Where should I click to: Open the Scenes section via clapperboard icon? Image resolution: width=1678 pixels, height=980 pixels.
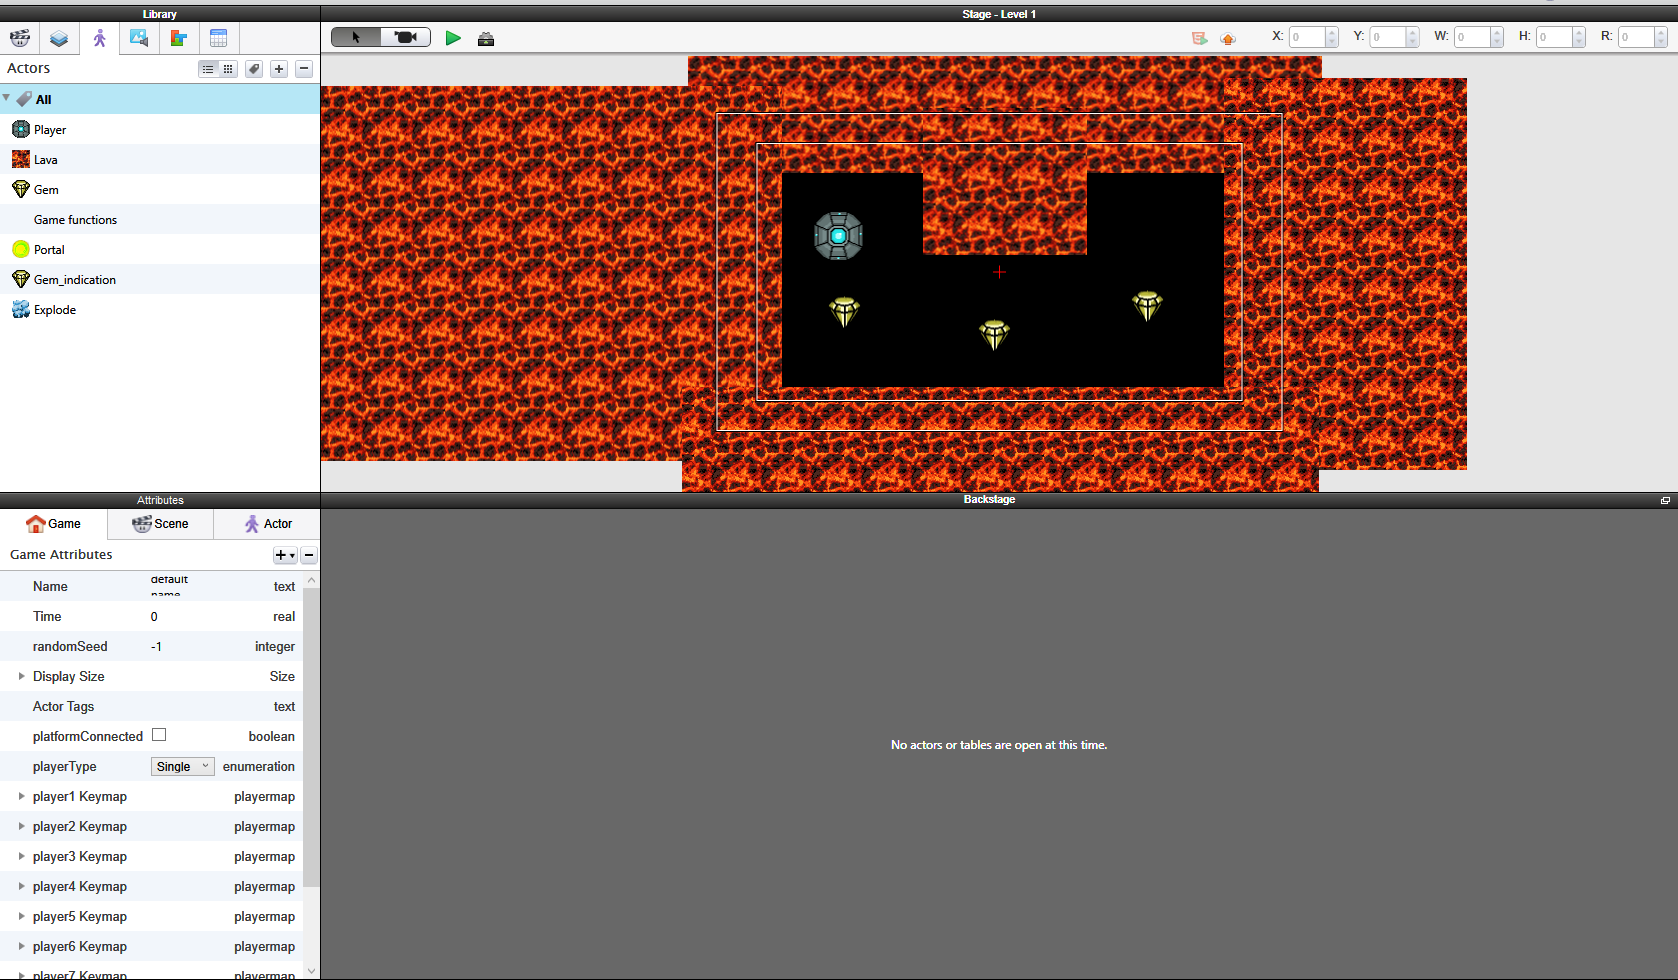click(x=19, y=38)
